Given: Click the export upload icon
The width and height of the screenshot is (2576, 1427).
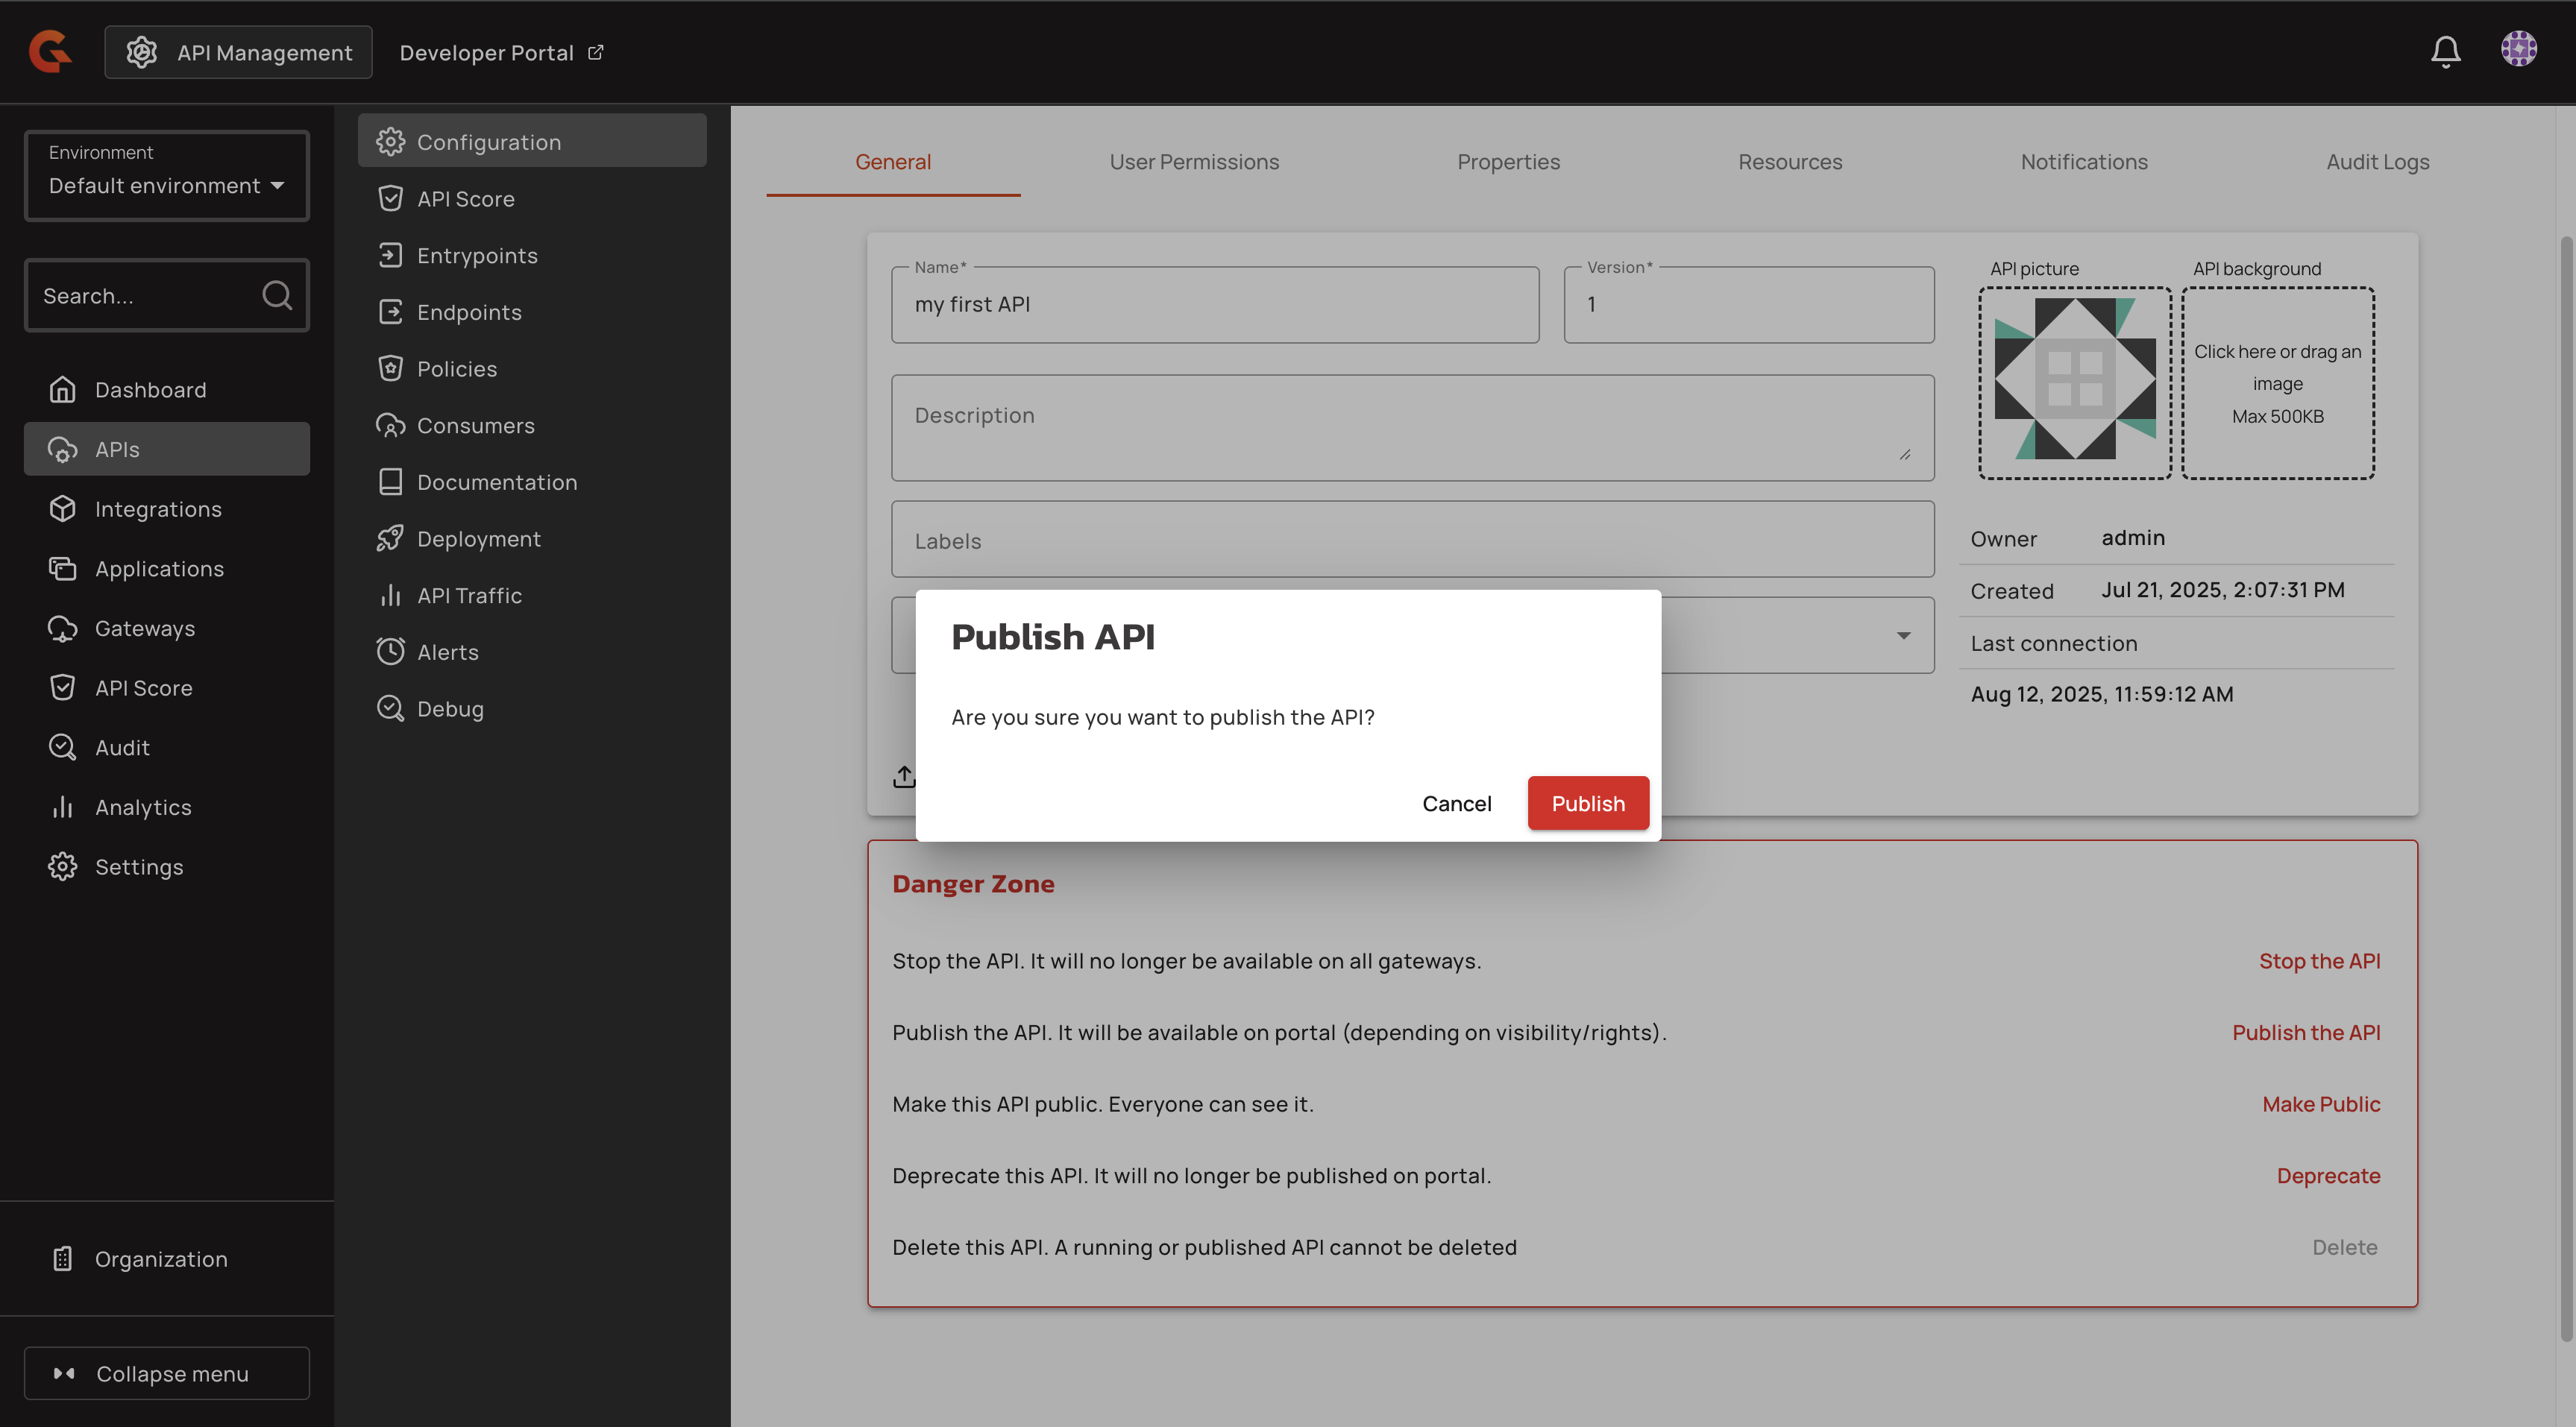Looking at the screenshot, I should (x=904, y=776).
